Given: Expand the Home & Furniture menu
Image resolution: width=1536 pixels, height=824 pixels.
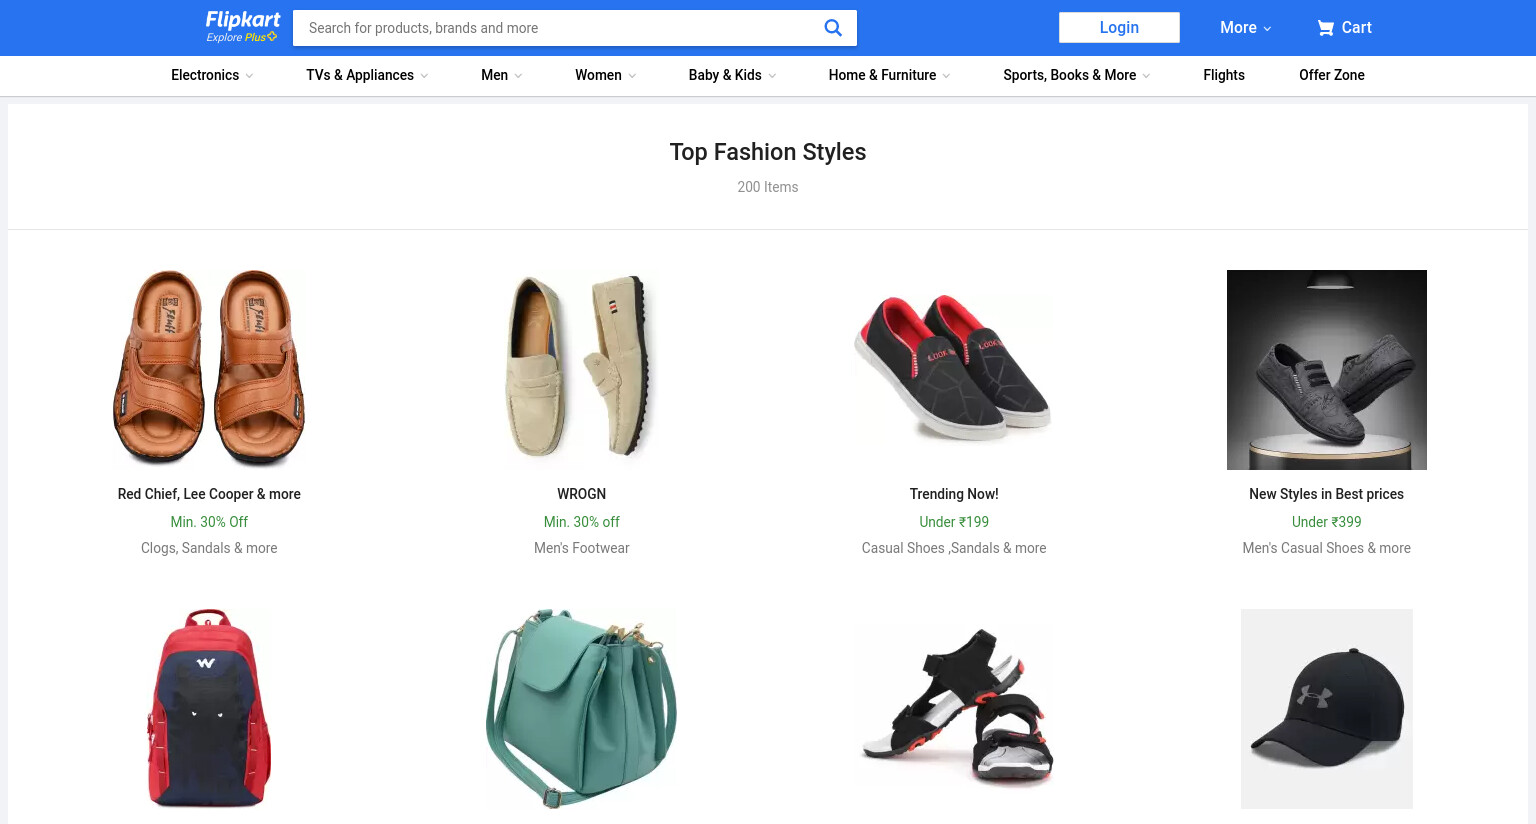Looking at the screenshot, I should pyautogui.click(x=889, y=75).
